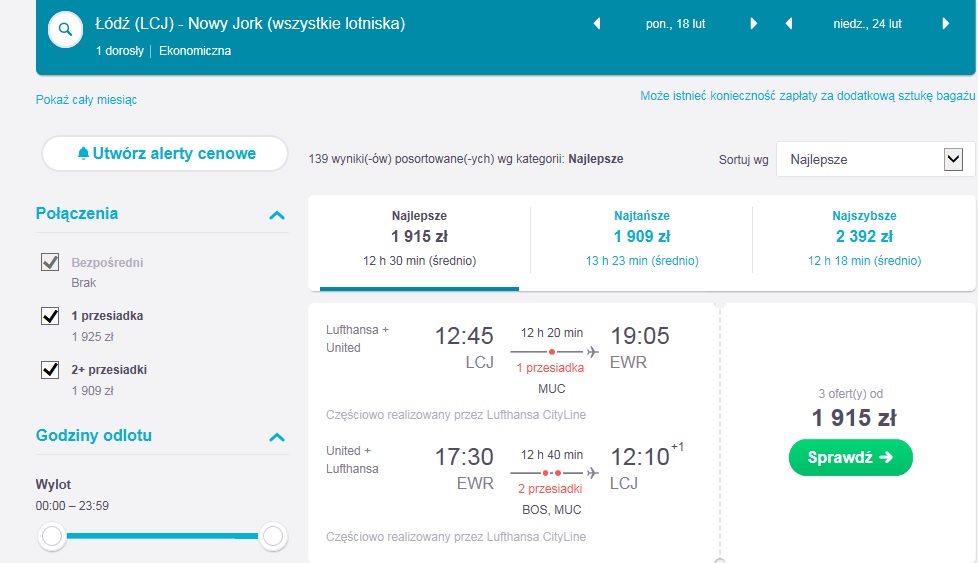Click the pon., 18 lut departure date
978x563 pixels.
click(x=675, y=24)
